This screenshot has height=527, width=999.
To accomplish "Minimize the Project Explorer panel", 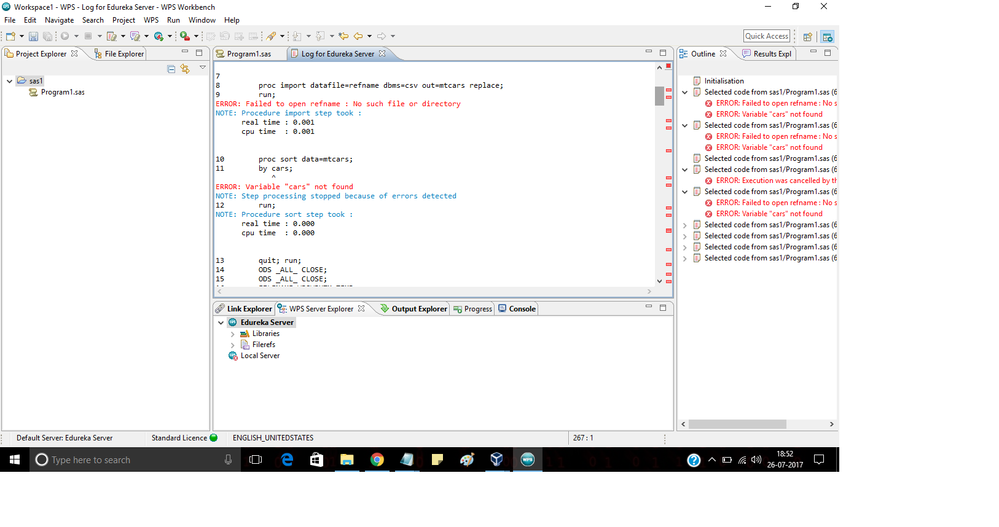I will click(185, 52).
